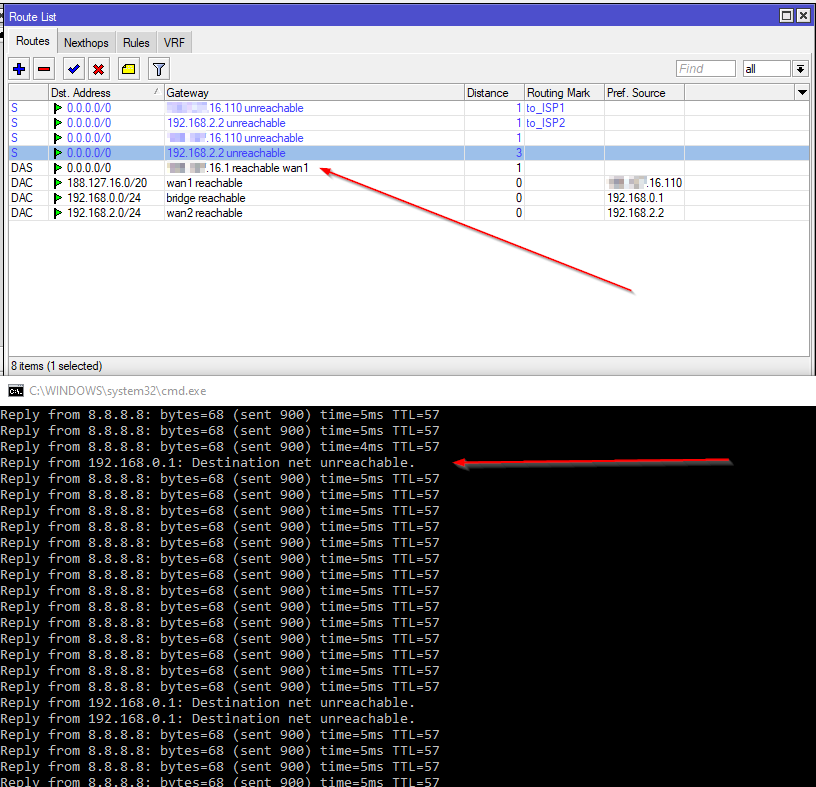Maximize the Route List window
Viewport: 816px width, 787px height.
[x=786, y=16]
